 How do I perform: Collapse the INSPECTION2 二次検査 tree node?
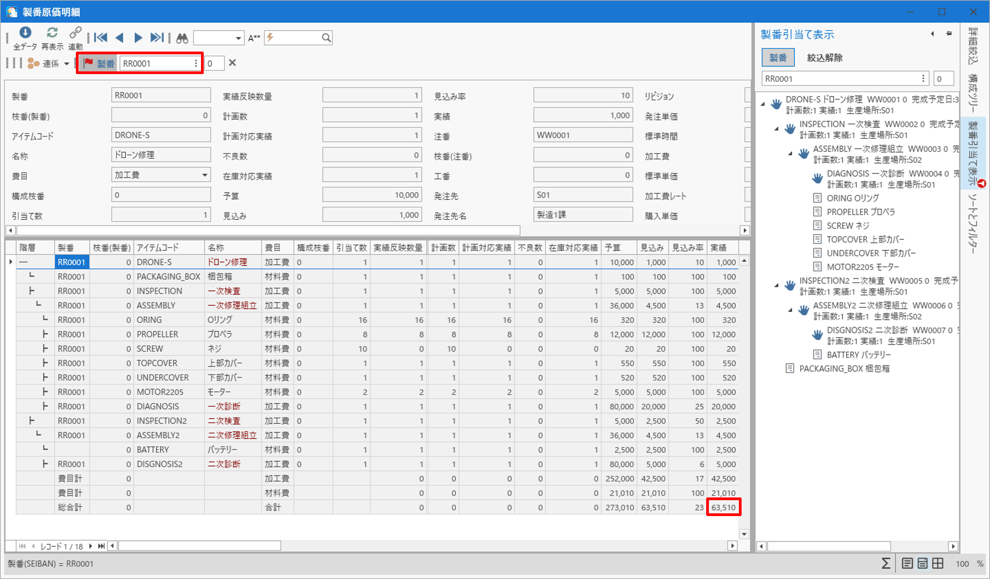click(777, 284)
